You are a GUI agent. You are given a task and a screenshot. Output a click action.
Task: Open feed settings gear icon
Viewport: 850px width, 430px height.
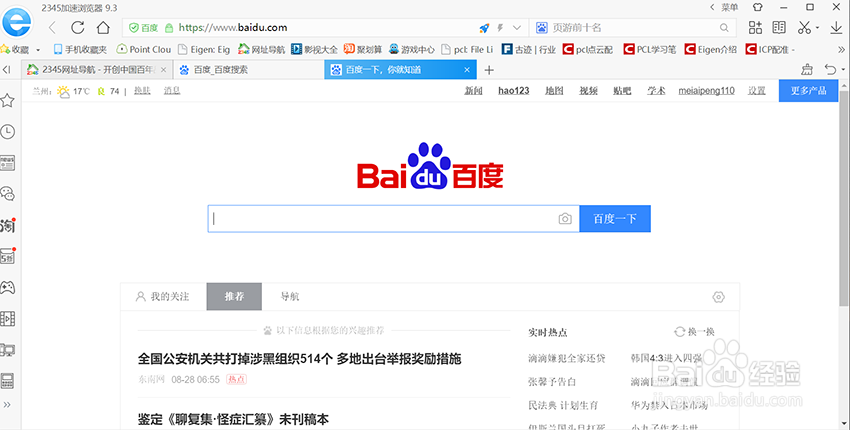click(x=718, y=297)
